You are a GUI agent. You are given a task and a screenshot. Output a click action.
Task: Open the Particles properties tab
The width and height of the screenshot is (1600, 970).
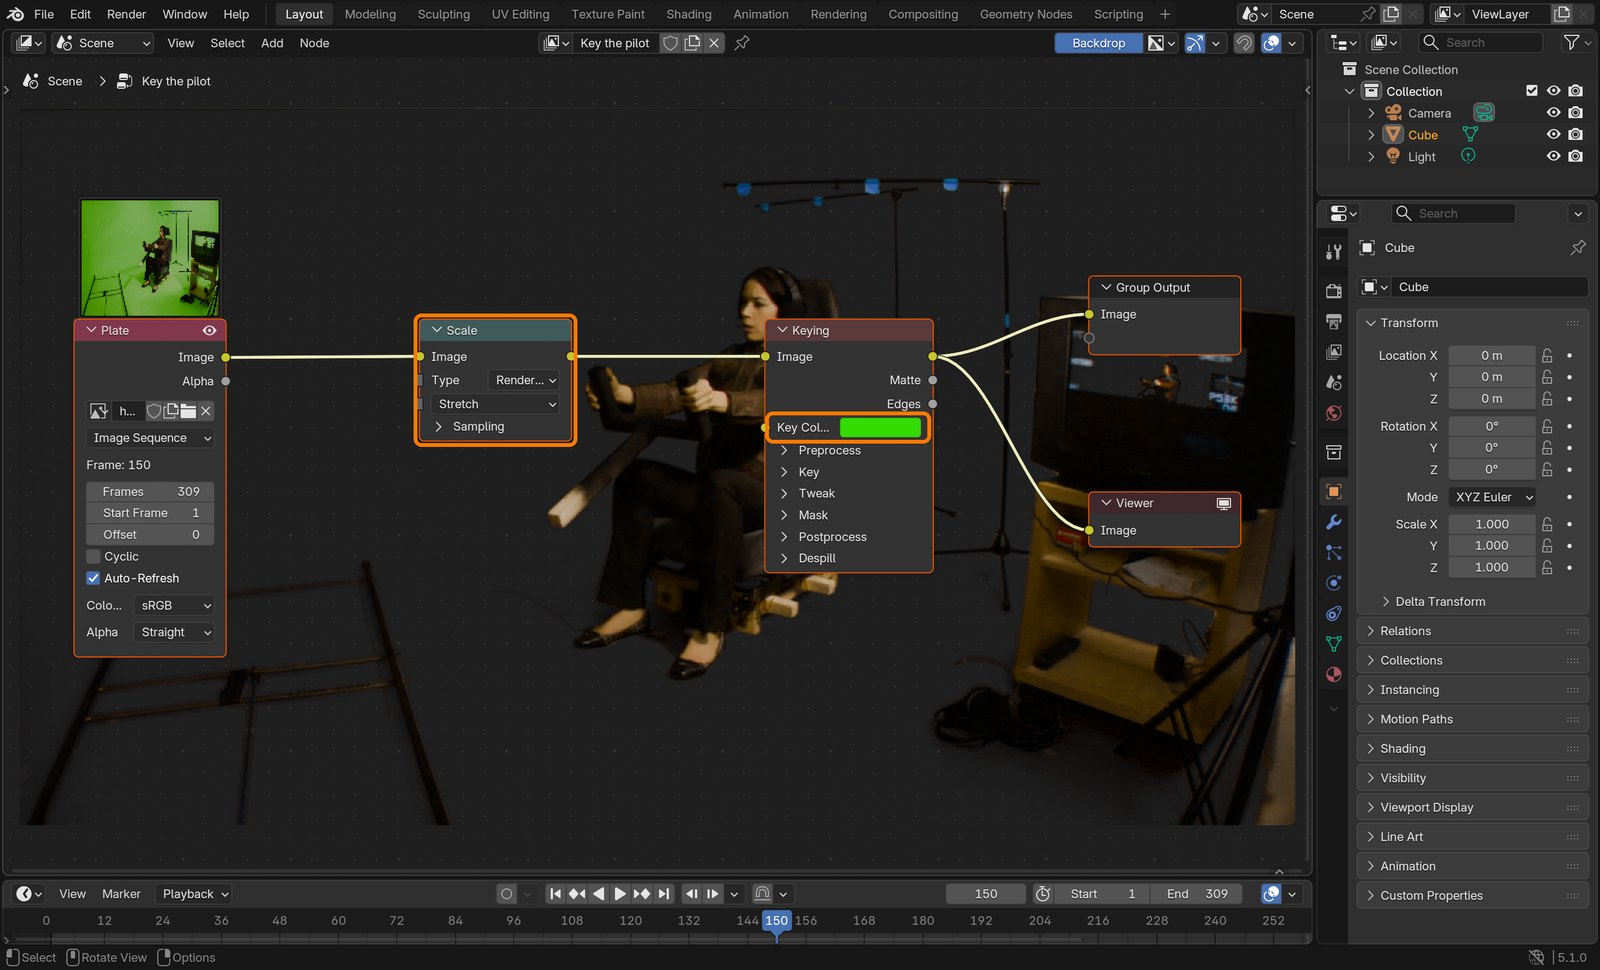(1333, 552)
